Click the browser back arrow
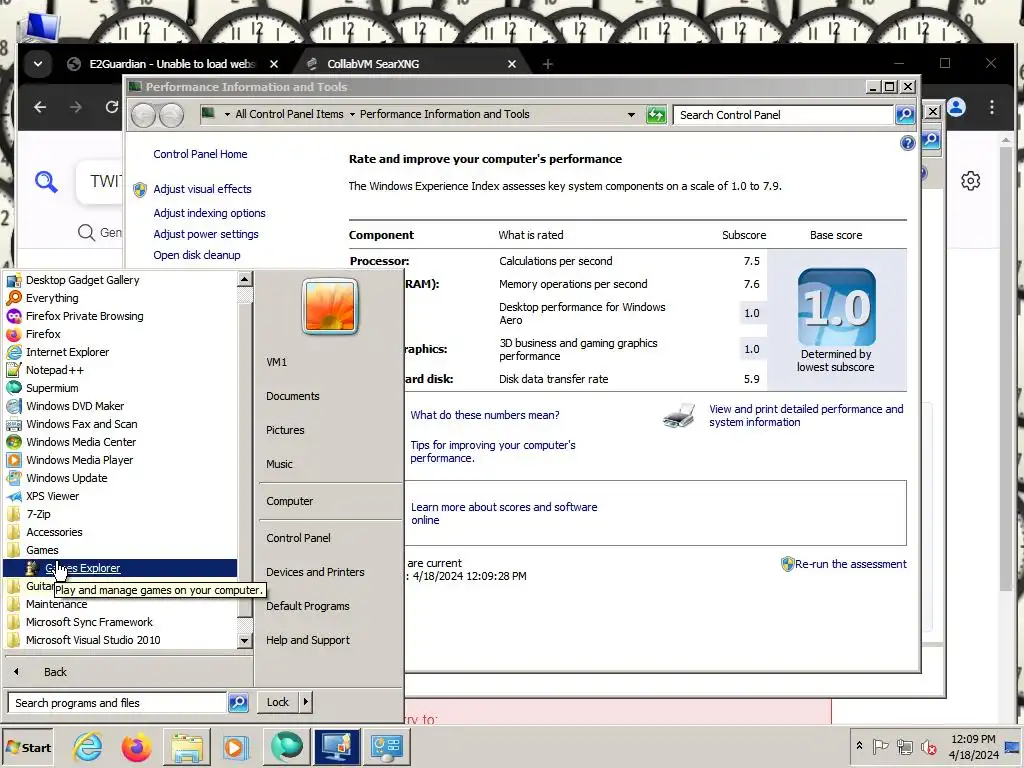The image size is (1024, 768). [40, 107]
